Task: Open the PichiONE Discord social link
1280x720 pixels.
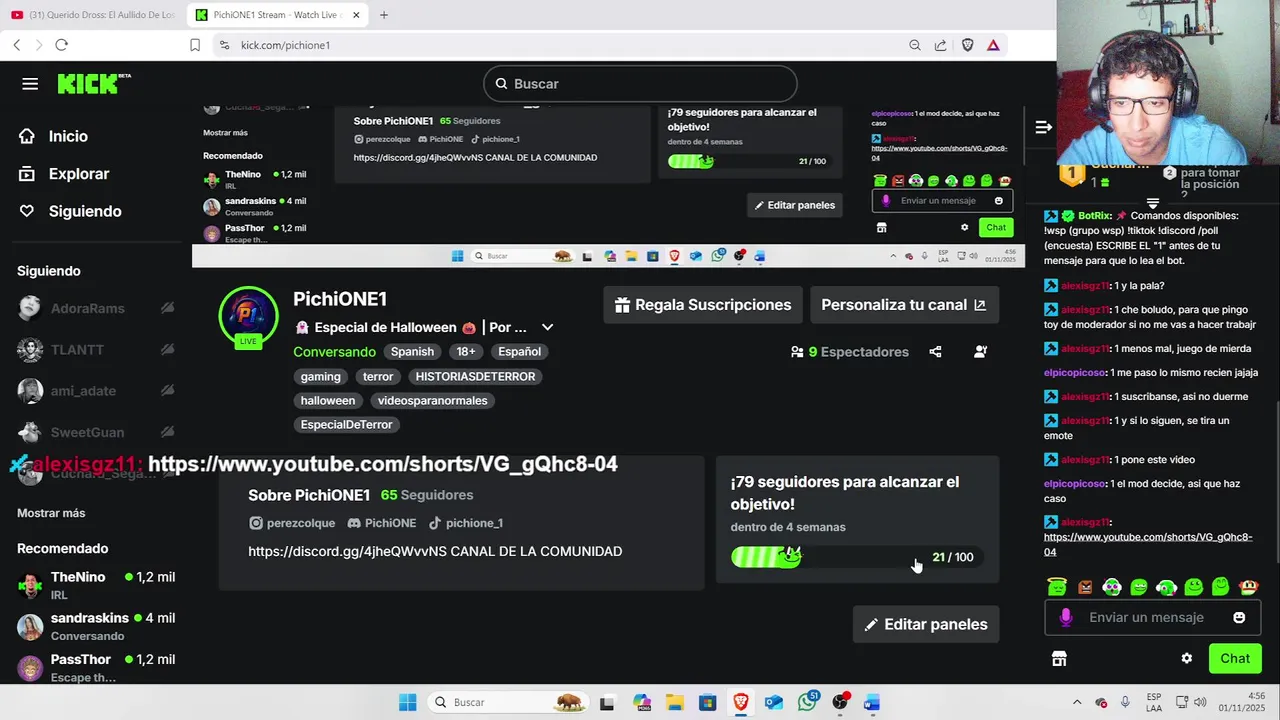Action: (x=381, y=523)
